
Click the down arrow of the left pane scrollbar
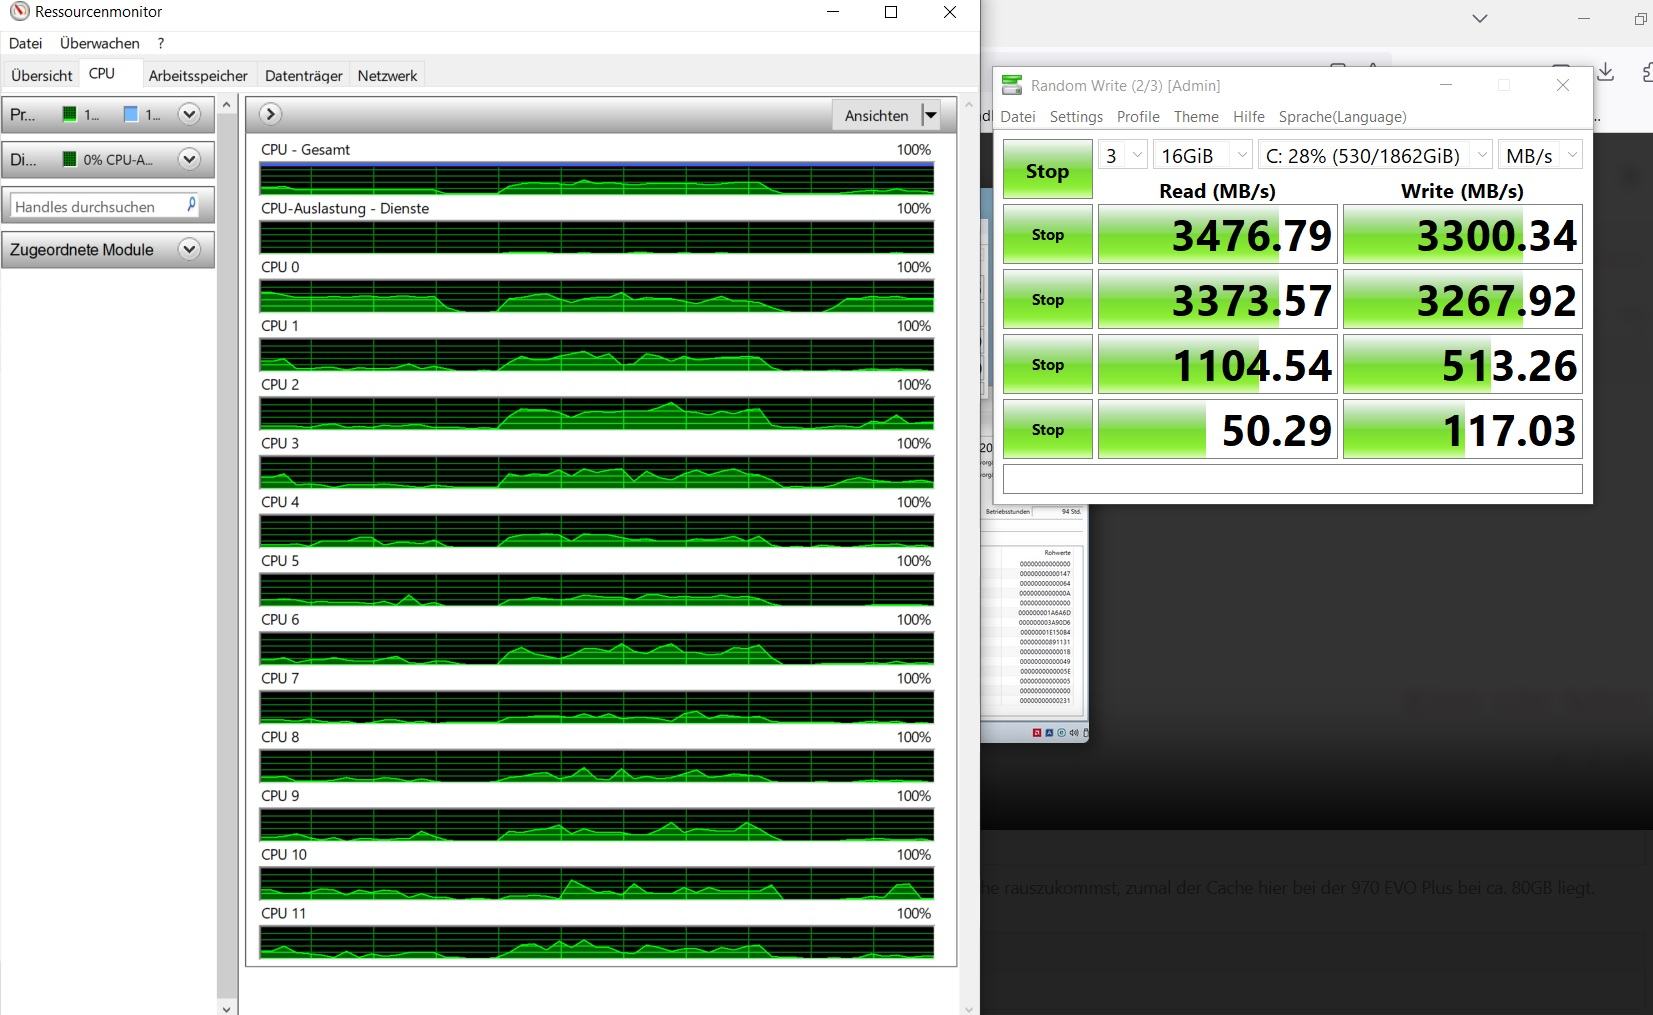pos(227,1007)
